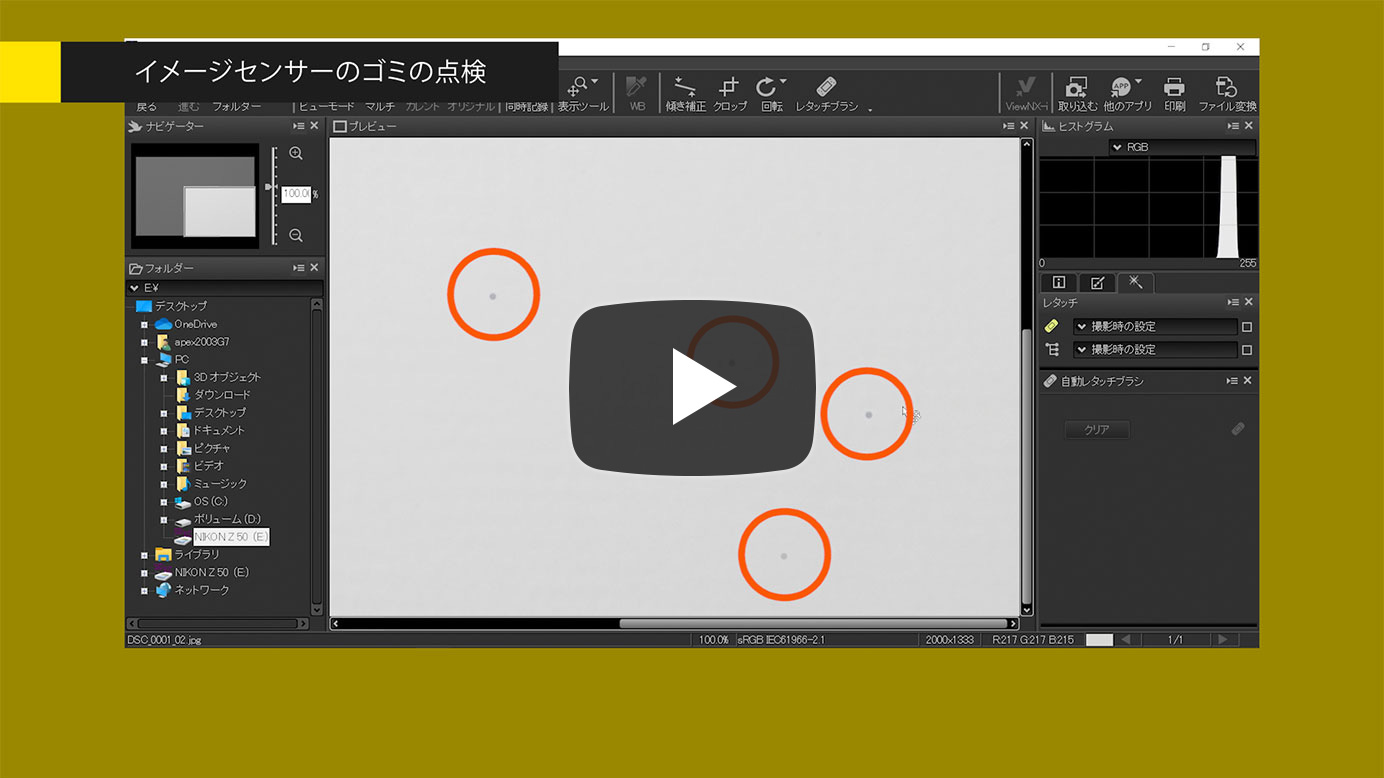1384x778 pixels.
Task: Zoom out using navigator magnifier minus
Action: click(x=296, y=235)
